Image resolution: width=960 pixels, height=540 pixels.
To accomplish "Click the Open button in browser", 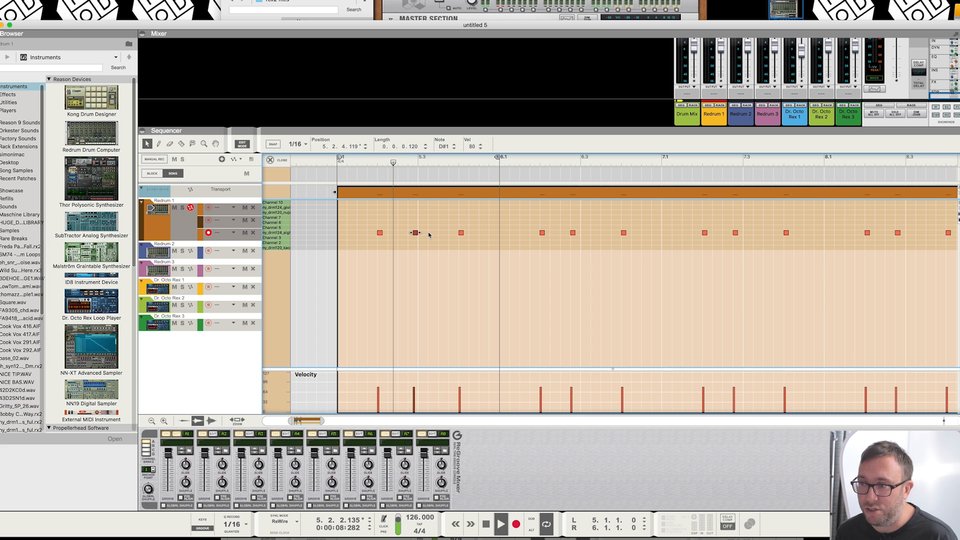I will [x=115, y=439].
